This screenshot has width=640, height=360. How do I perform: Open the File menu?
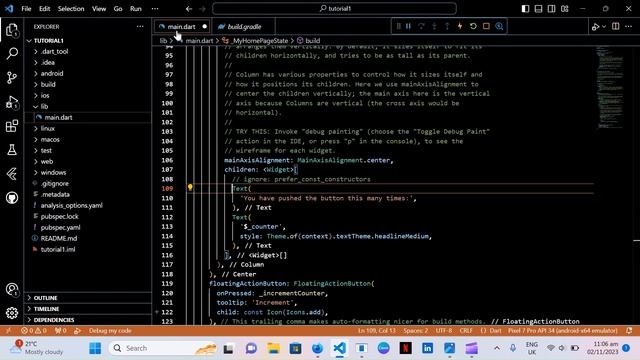26,9
